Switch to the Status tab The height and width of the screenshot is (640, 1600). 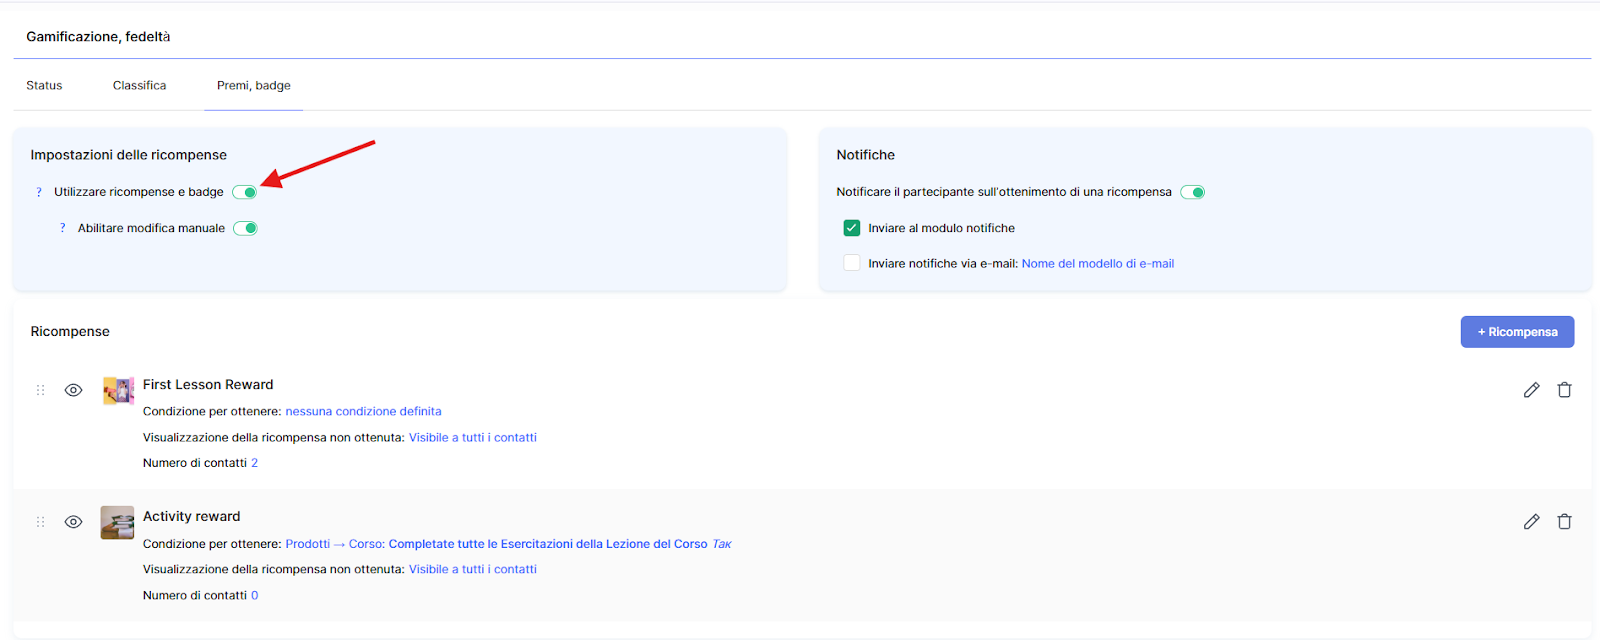[x=44, y=86]
